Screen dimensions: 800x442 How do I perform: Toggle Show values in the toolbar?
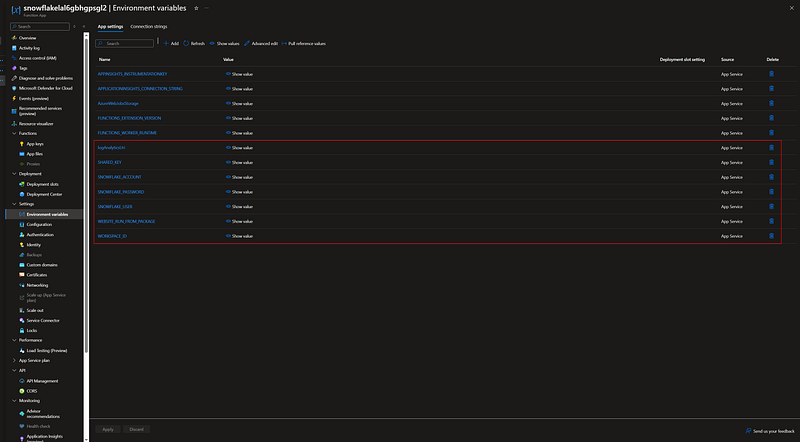click(x=224, y=43)
